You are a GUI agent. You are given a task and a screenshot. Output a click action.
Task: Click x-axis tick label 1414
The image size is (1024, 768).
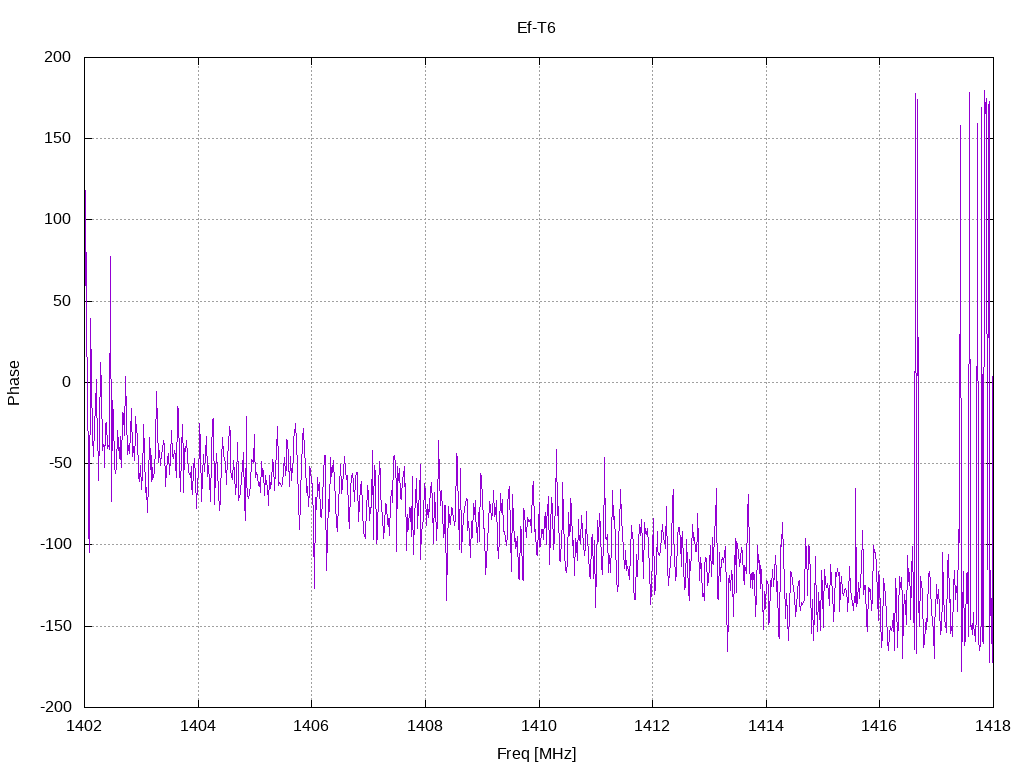pos(766,726)
